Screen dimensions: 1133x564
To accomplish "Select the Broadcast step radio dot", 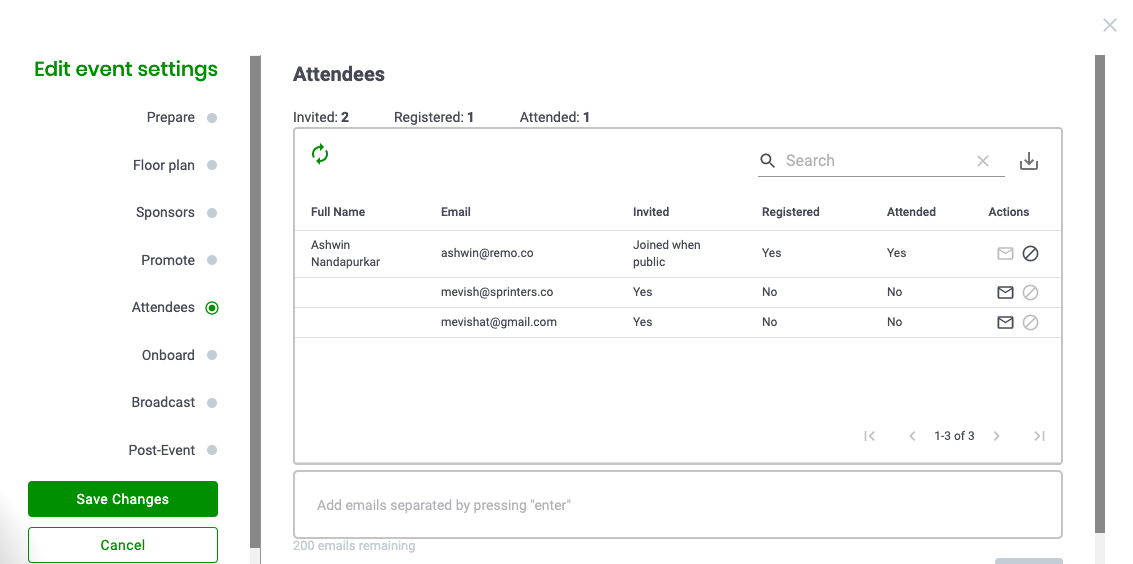I will click(212, 403).
